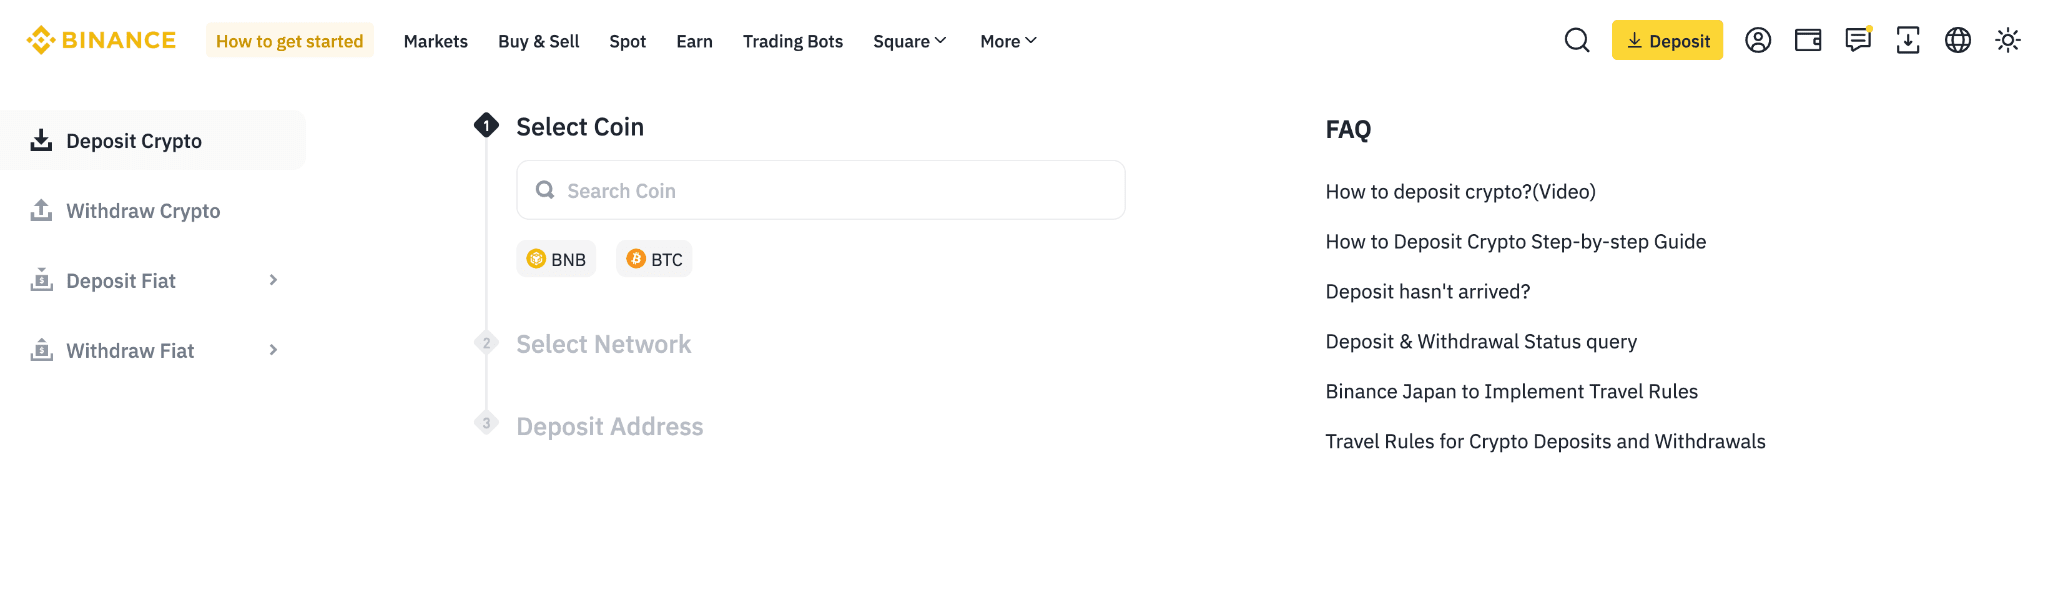Open the Markets menu item
The image size is (2048, 593).
[x=435, y=41]
